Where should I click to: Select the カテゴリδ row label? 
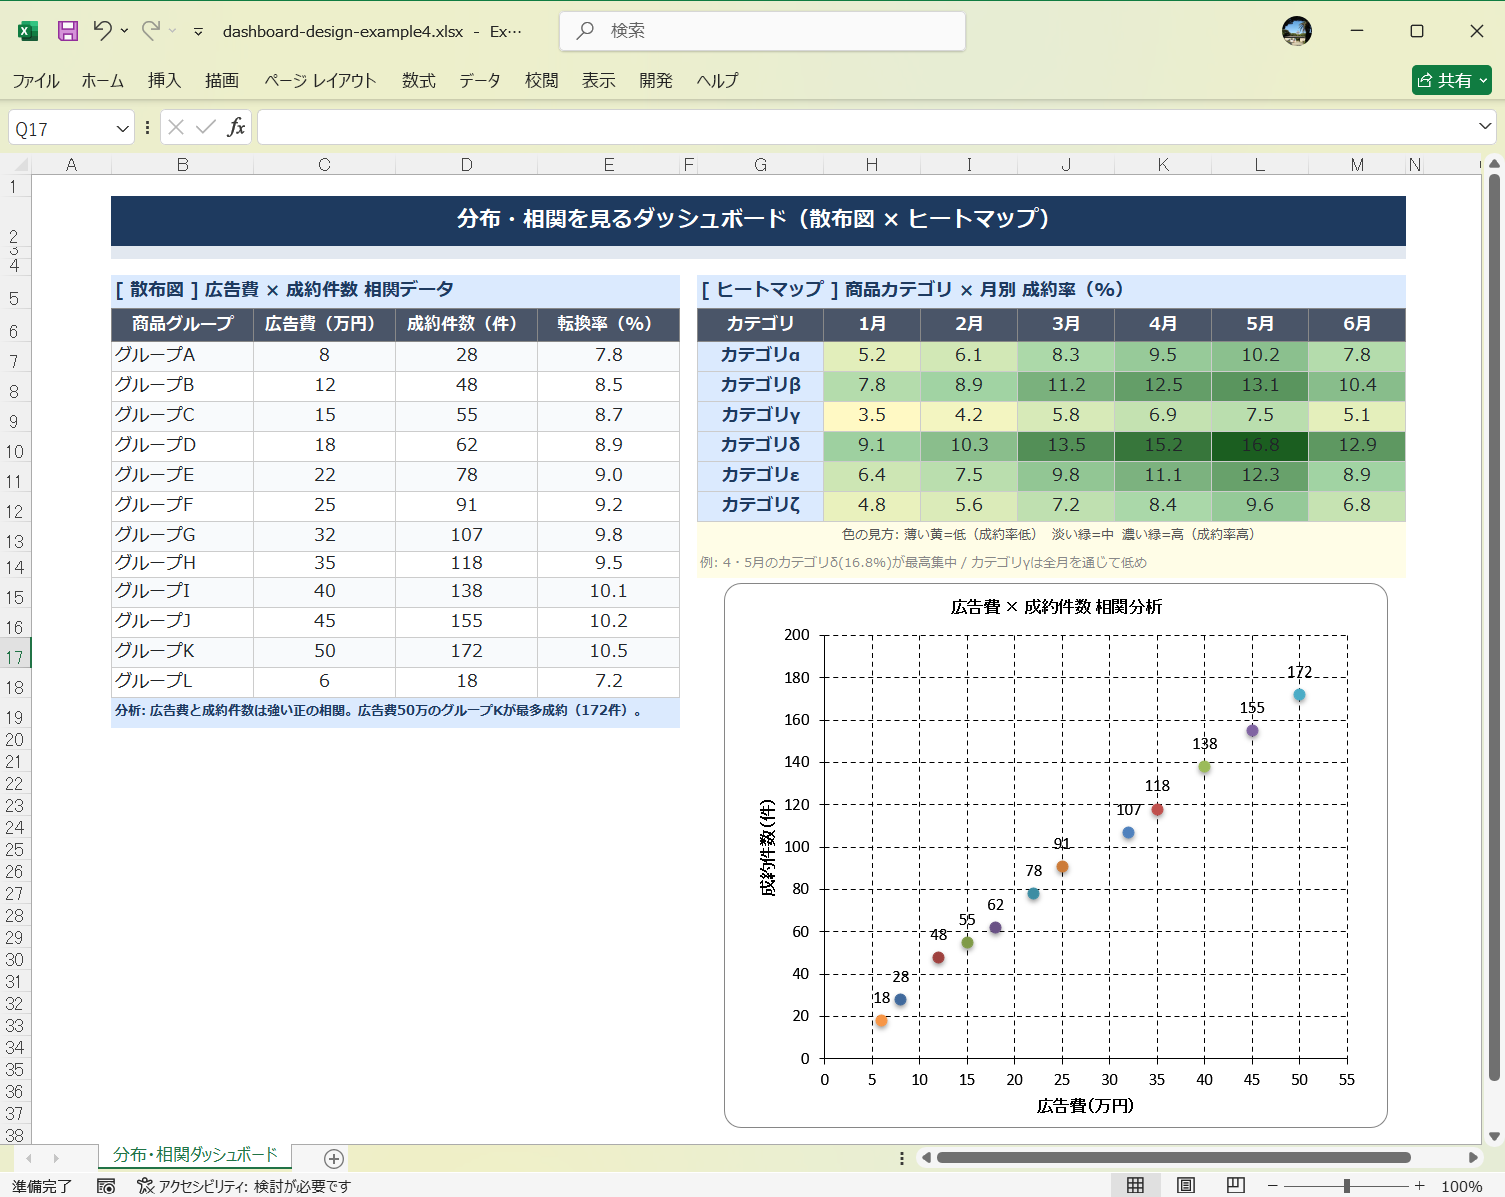pos(760,445)
